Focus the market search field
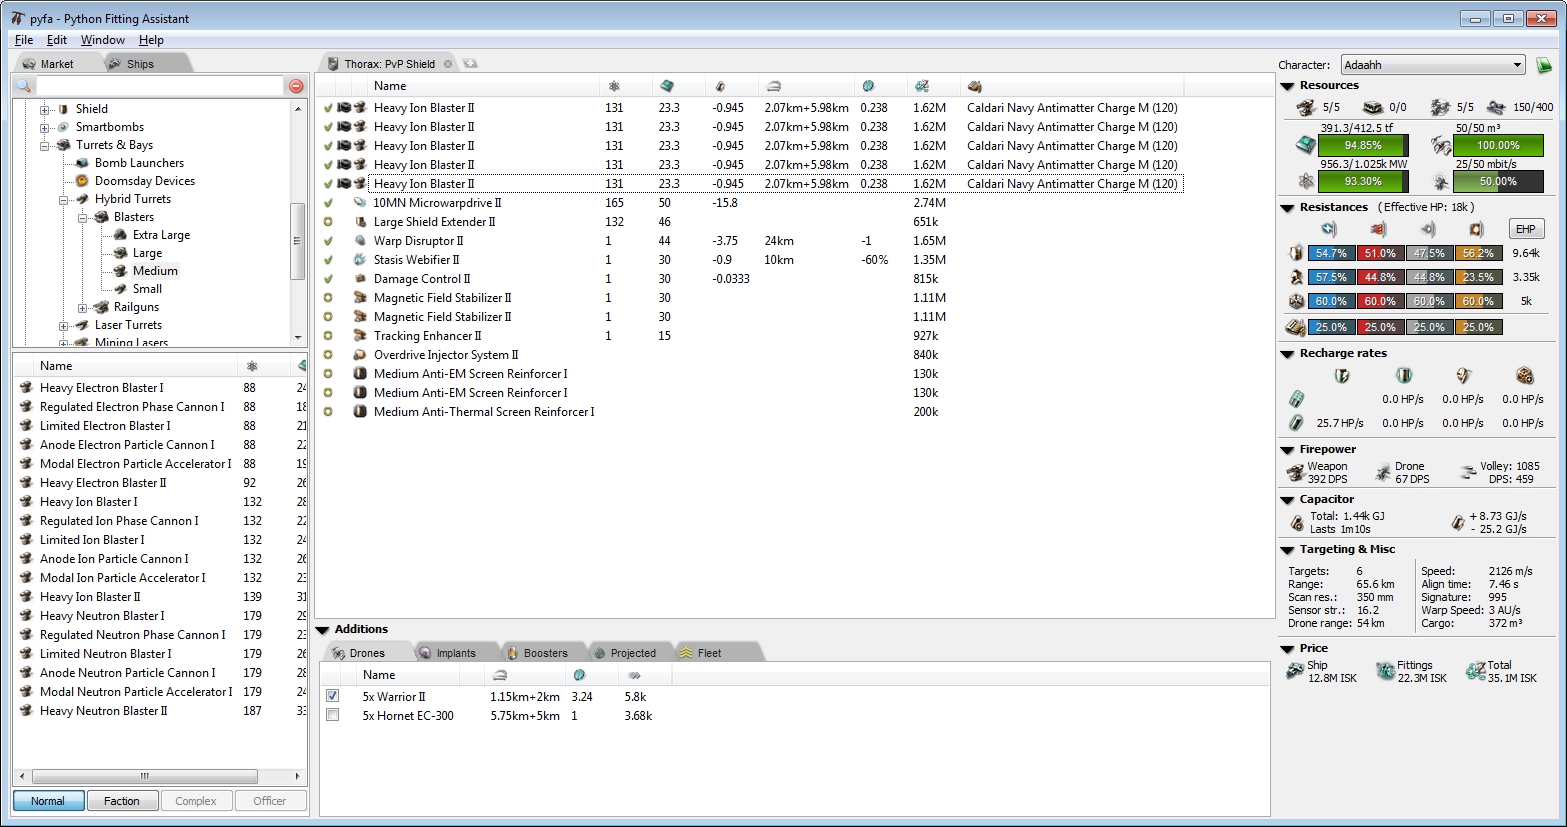 [x=160, y=86]
